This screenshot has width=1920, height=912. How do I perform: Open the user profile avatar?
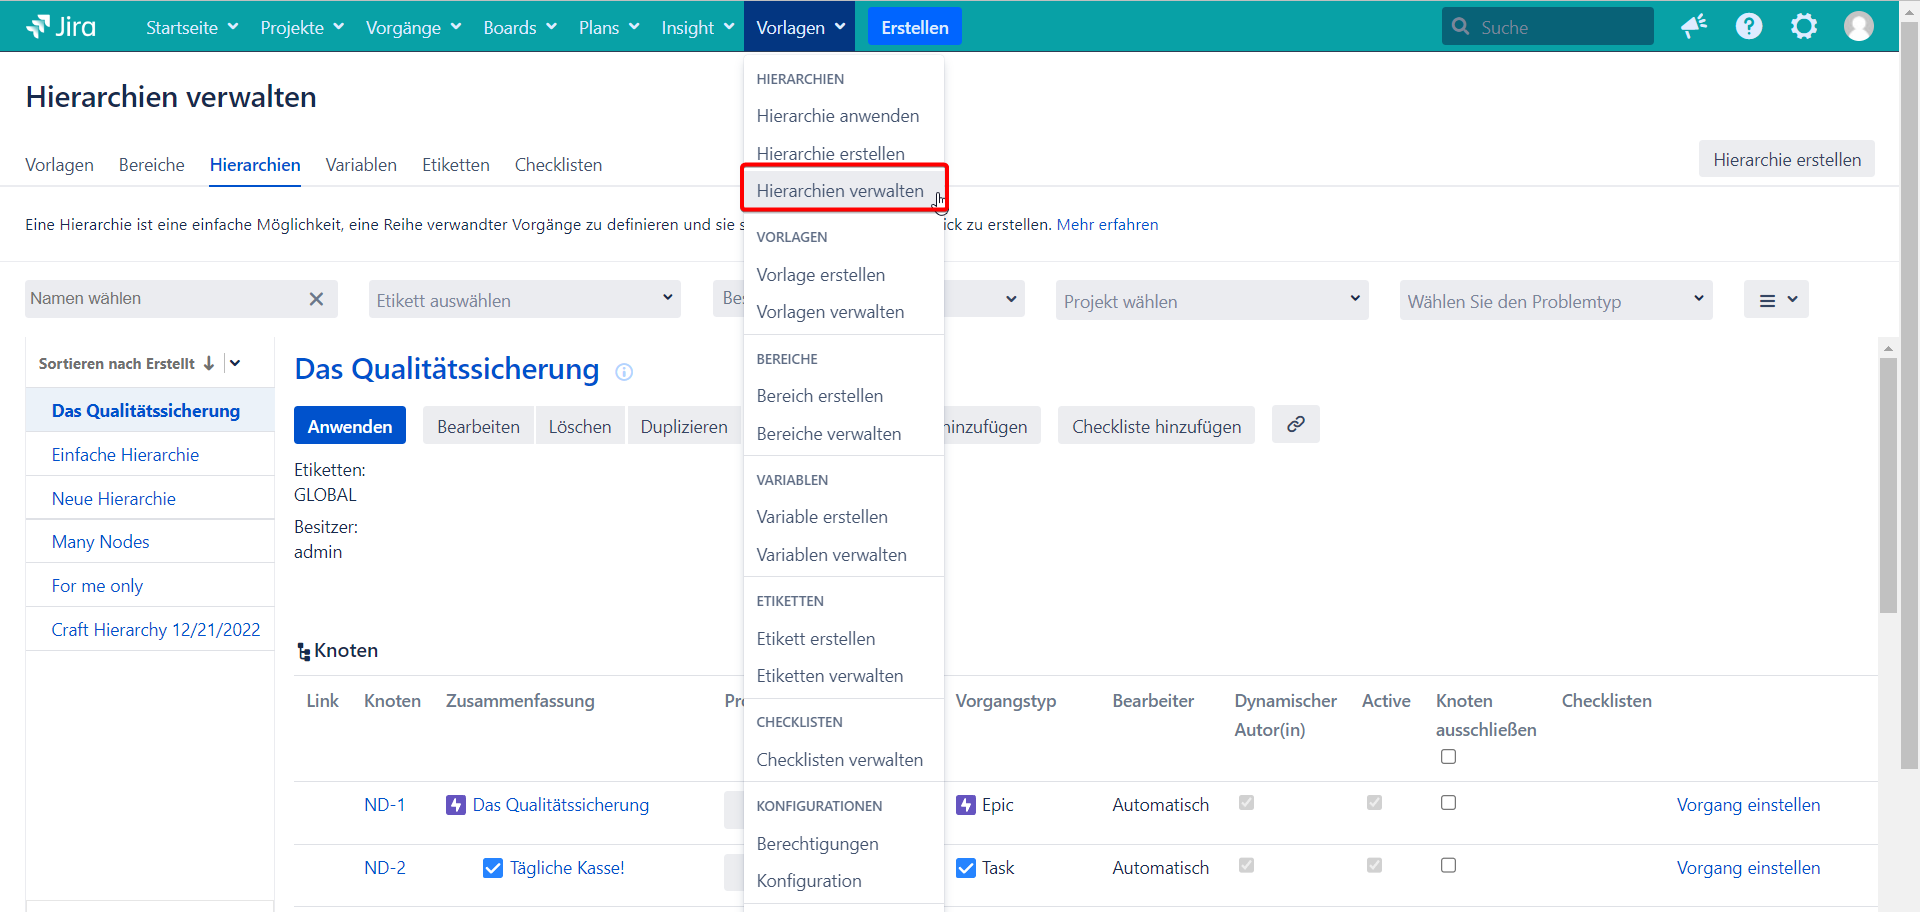[1858, 27]
